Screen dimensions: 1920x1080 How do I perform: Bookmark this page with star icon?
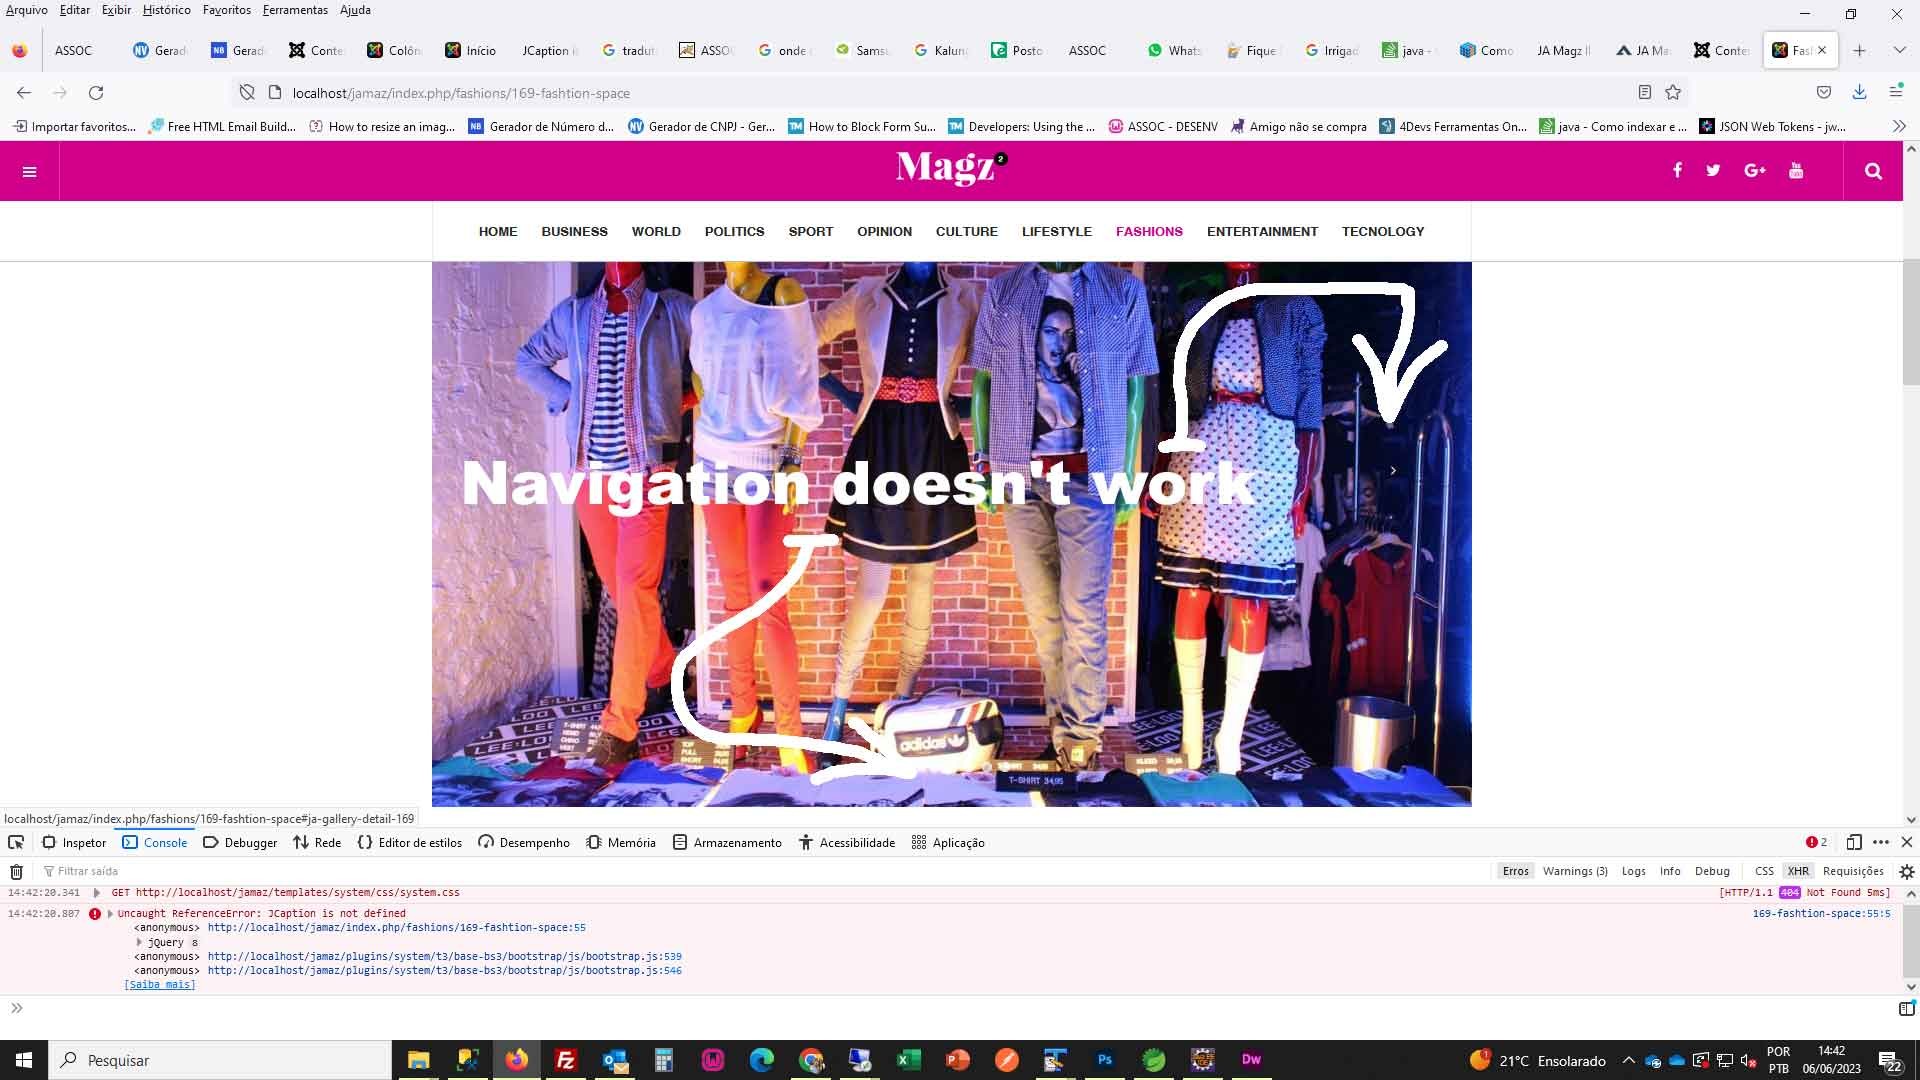pos(1673,93)
